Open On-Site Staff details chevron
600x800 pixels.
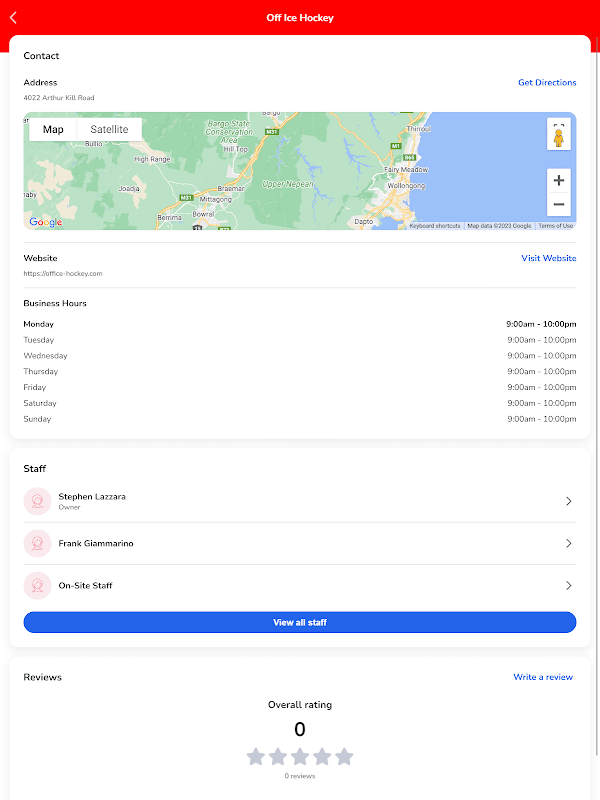568,585
